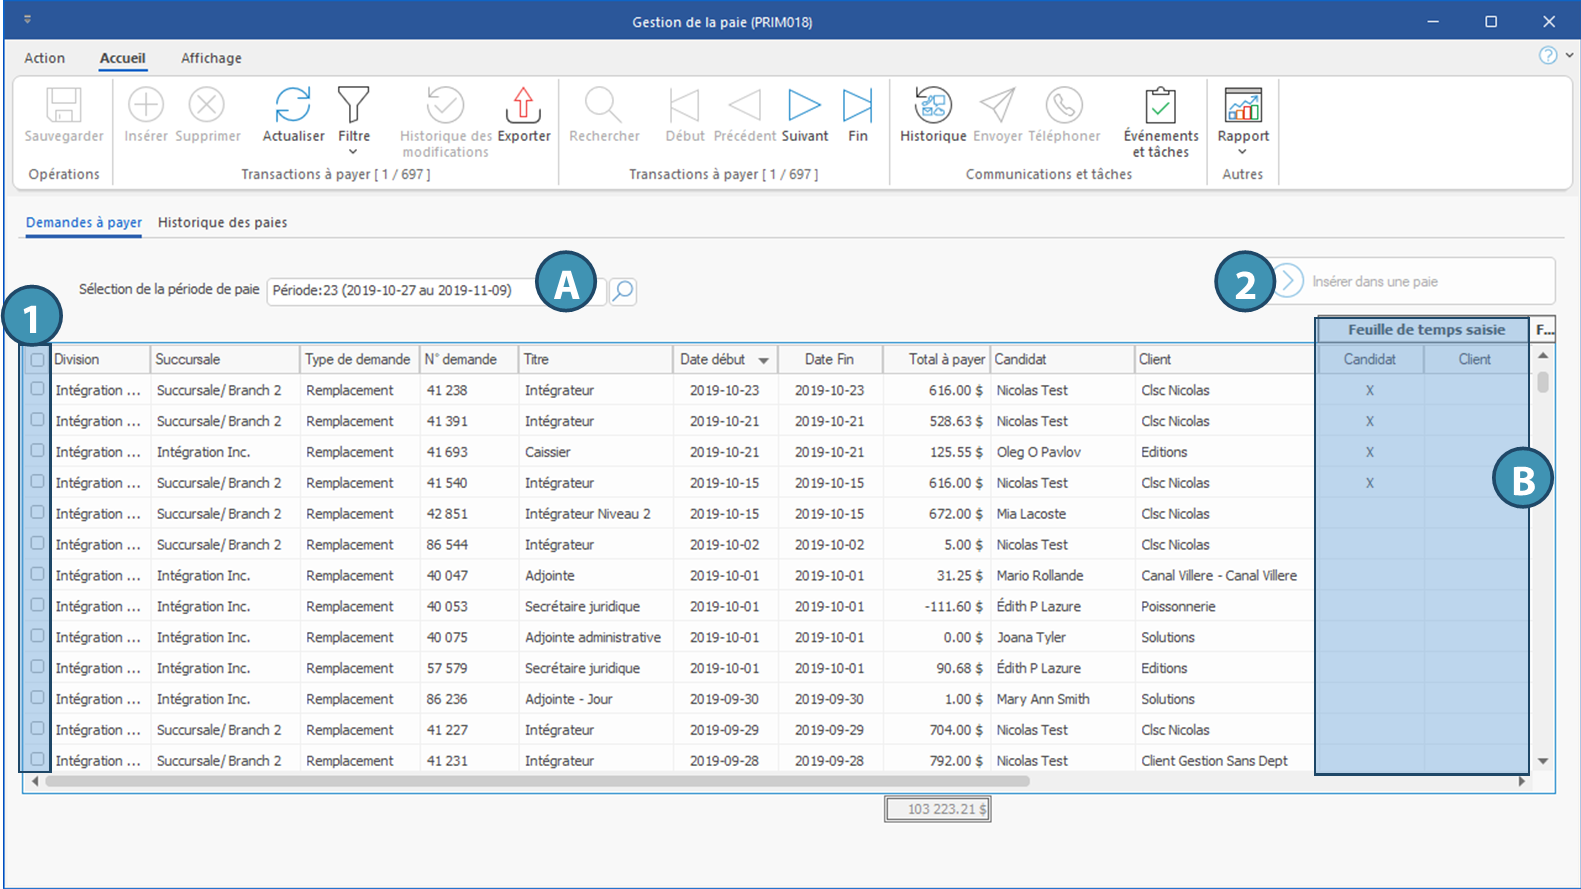Open the Rapport dropdown menu
This screenshot has height=889, width=1581.
click(1242, 152)
